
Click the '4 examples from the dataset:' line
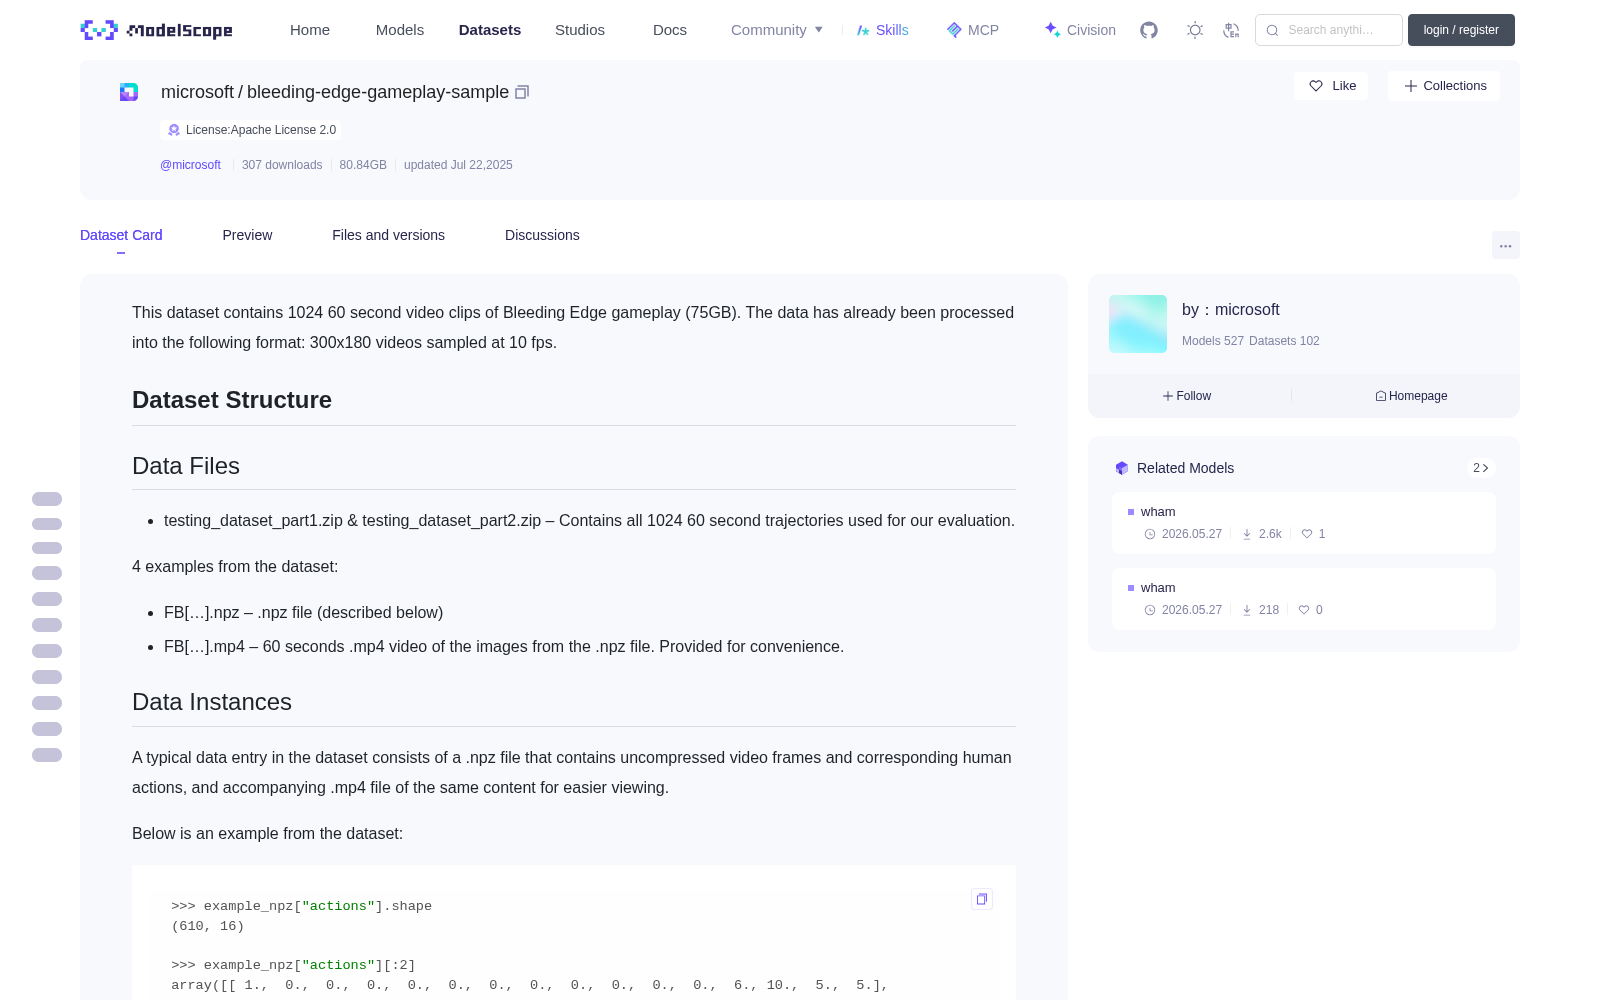point(235,567)
